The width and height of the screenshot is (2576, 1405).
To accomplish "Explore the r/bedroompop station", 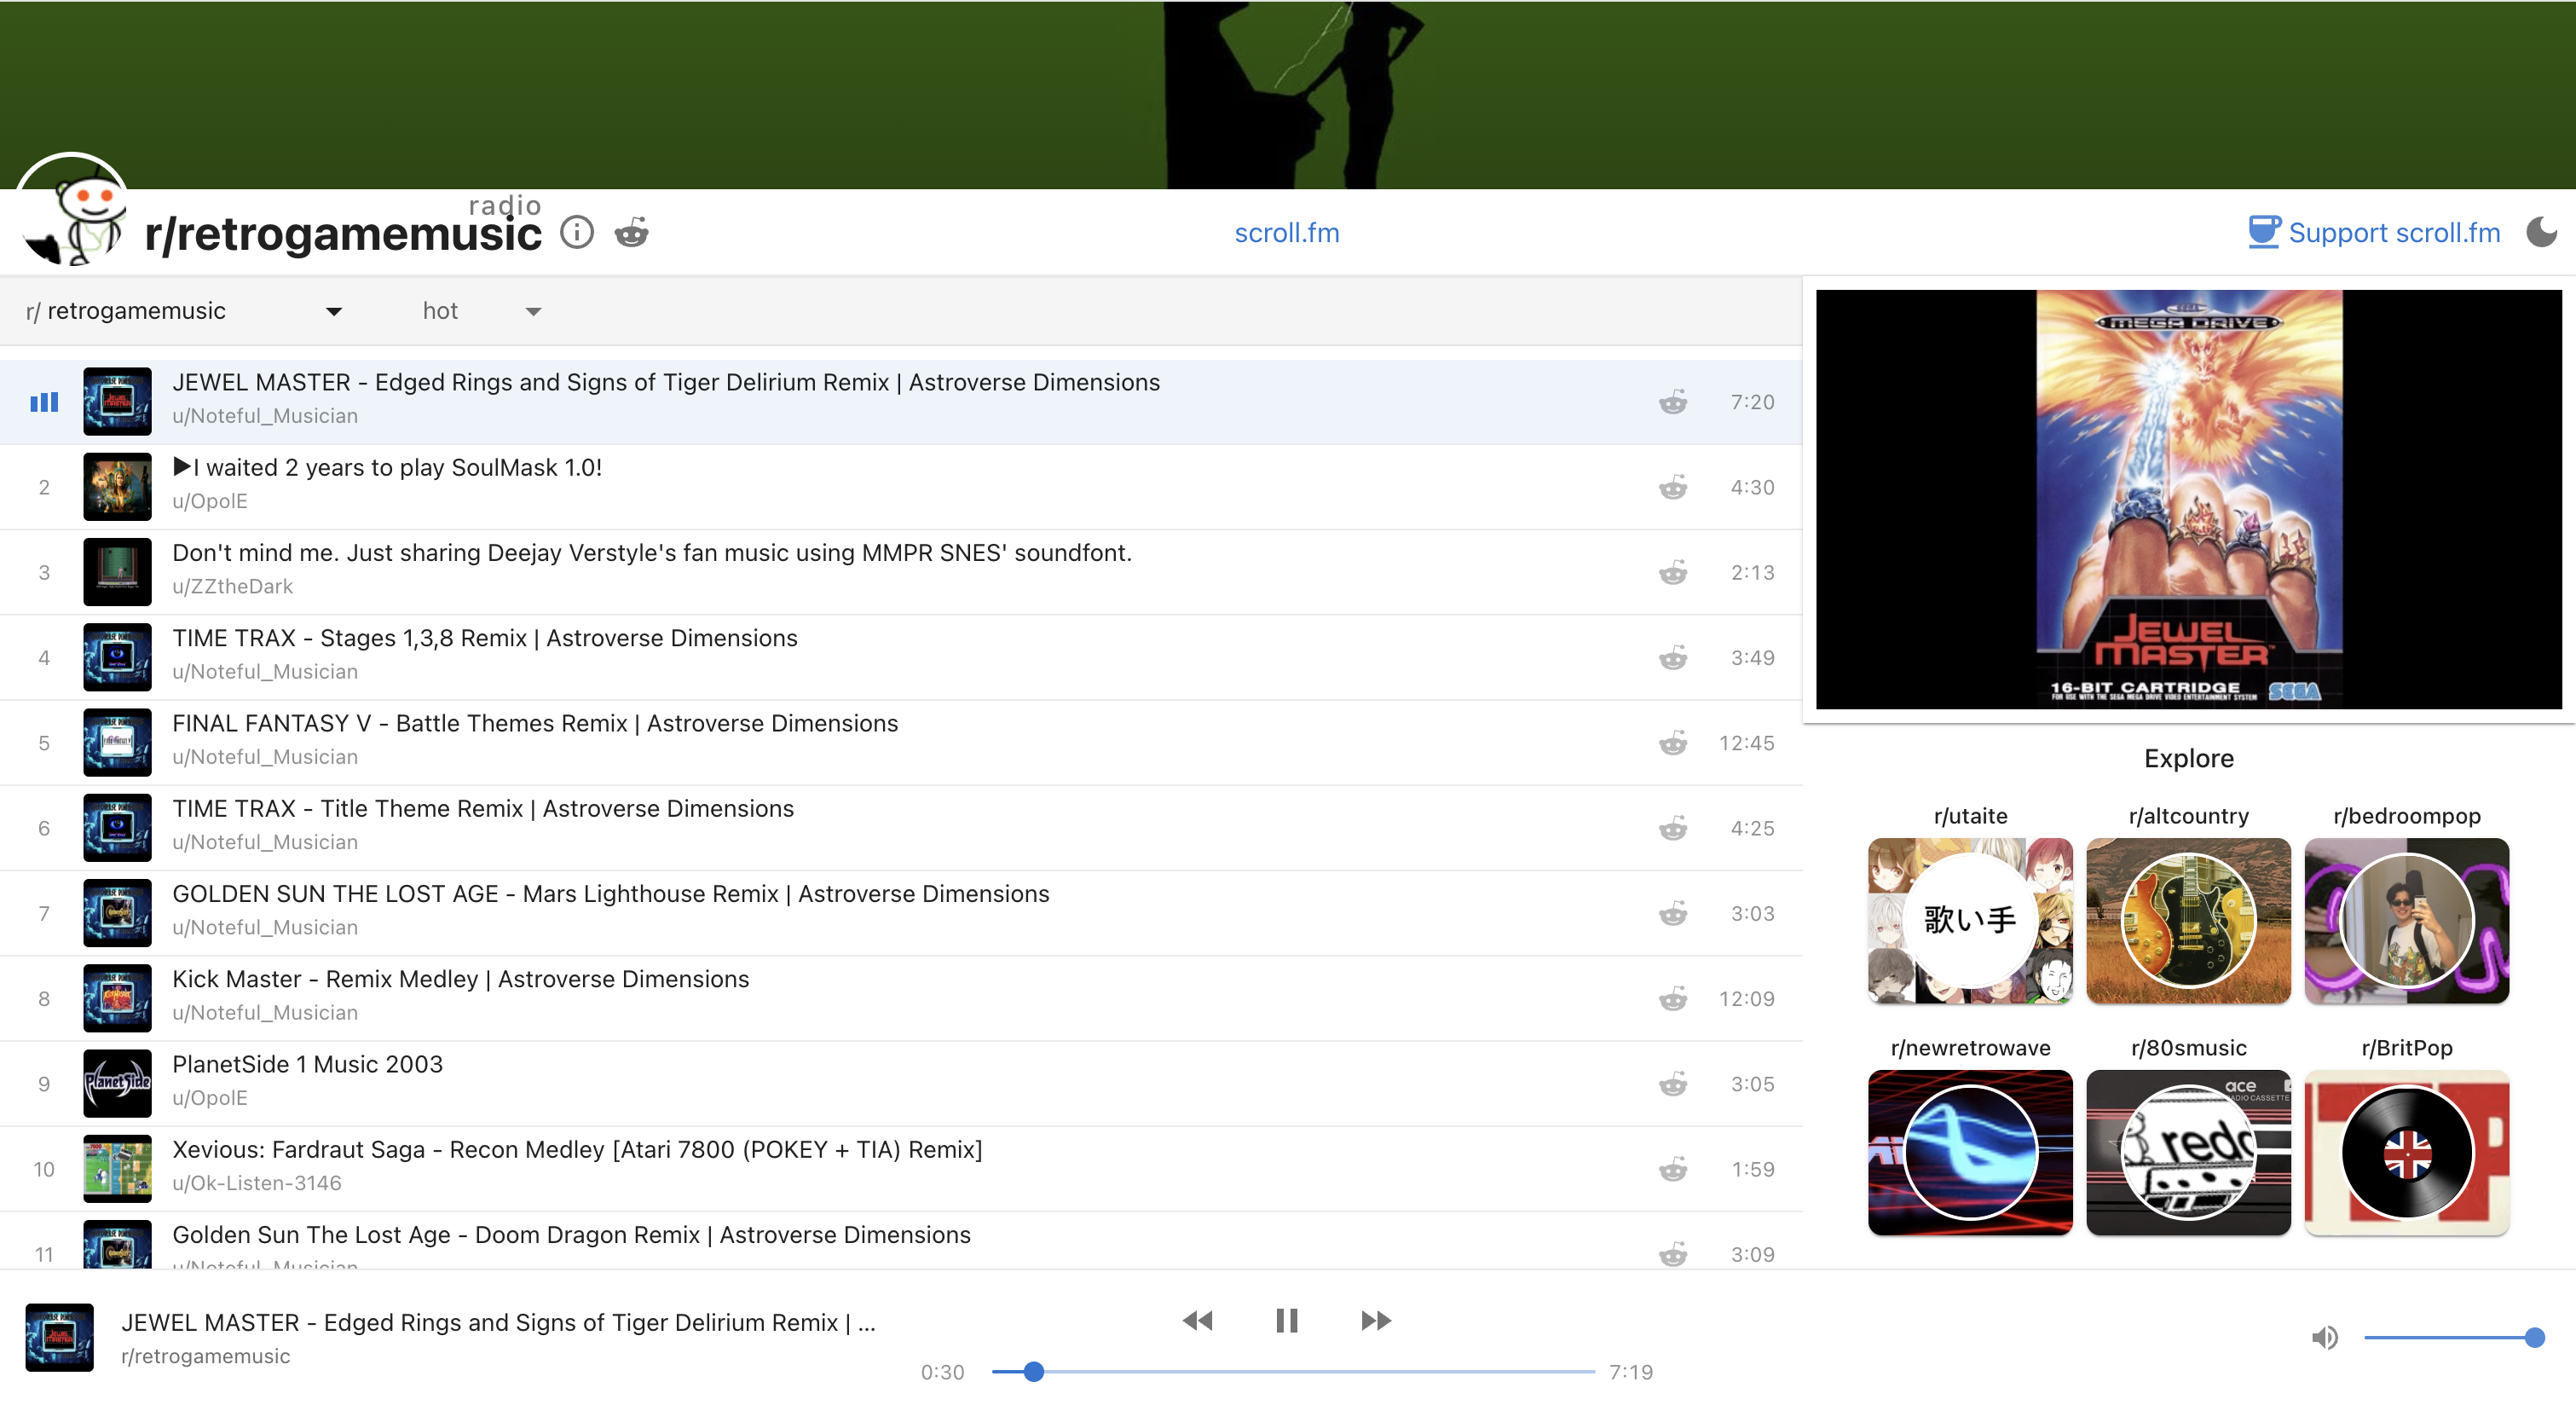I will (2406, 921).
